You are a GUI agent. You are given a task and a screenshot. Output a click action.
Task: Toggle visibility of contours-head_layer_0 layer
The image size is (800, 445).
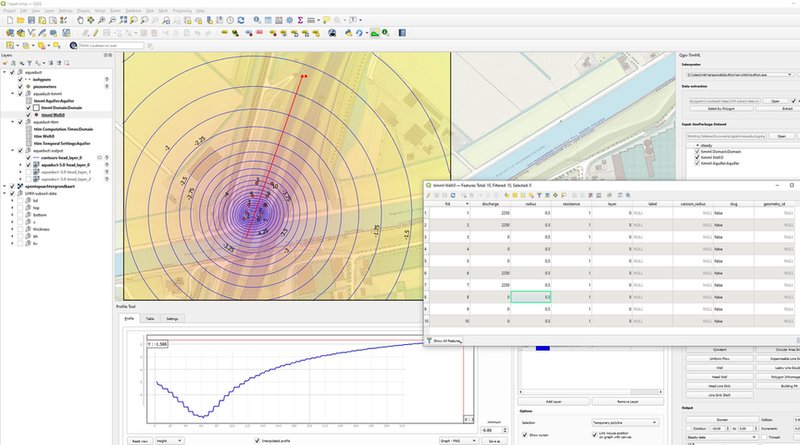point(29,158)
